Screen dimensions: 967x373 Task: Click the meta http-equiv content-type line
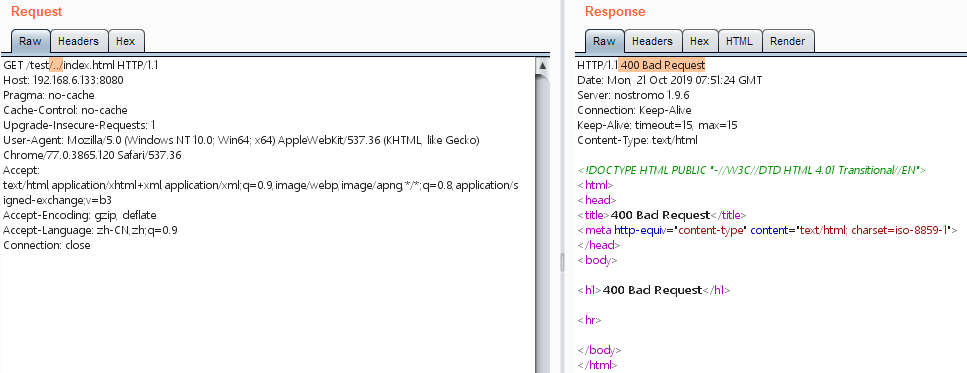point(767,230)
